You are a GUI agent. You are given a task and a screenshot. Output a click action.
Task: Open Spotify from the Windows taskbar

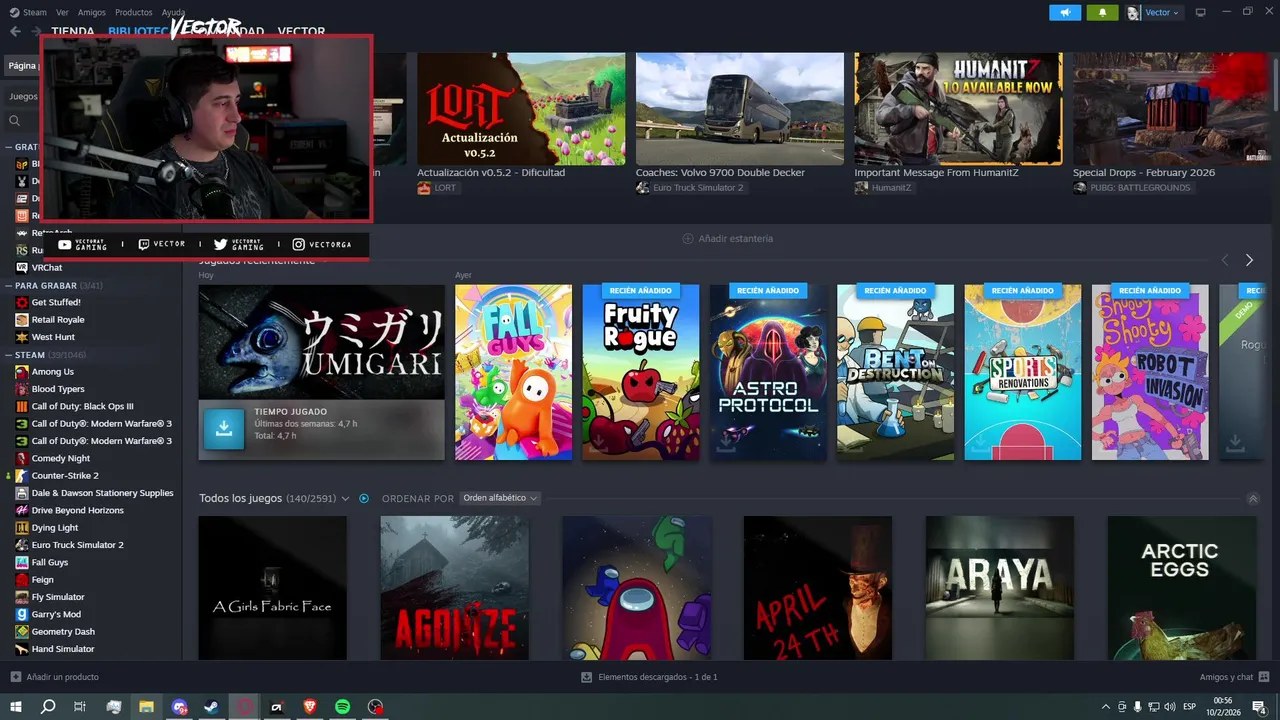tap(342, 707)
